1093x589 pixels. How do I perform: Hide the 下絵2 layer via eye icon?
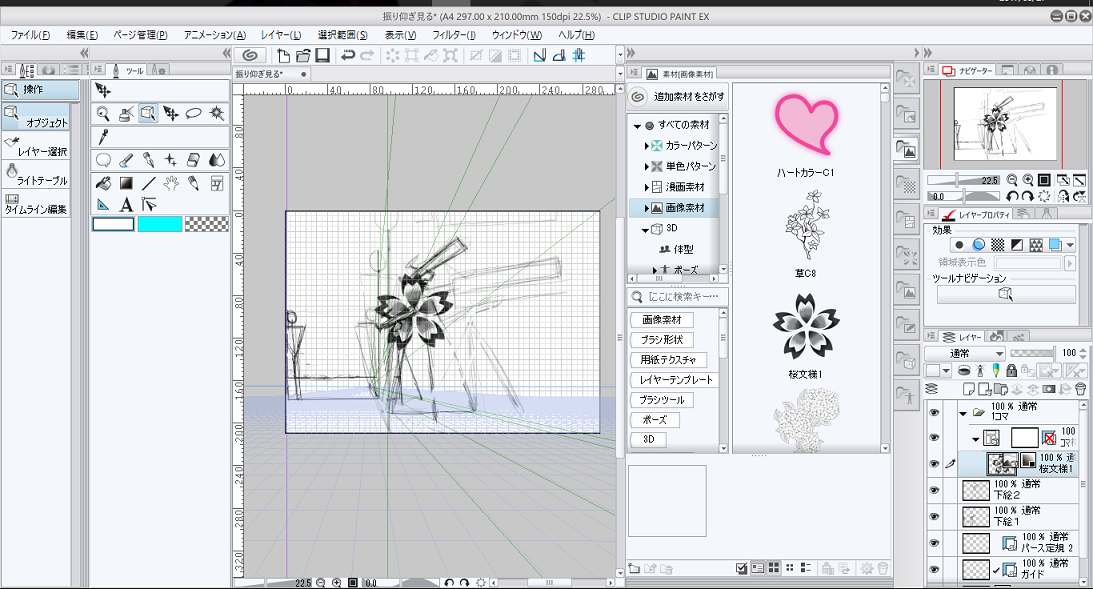(935, 490)
